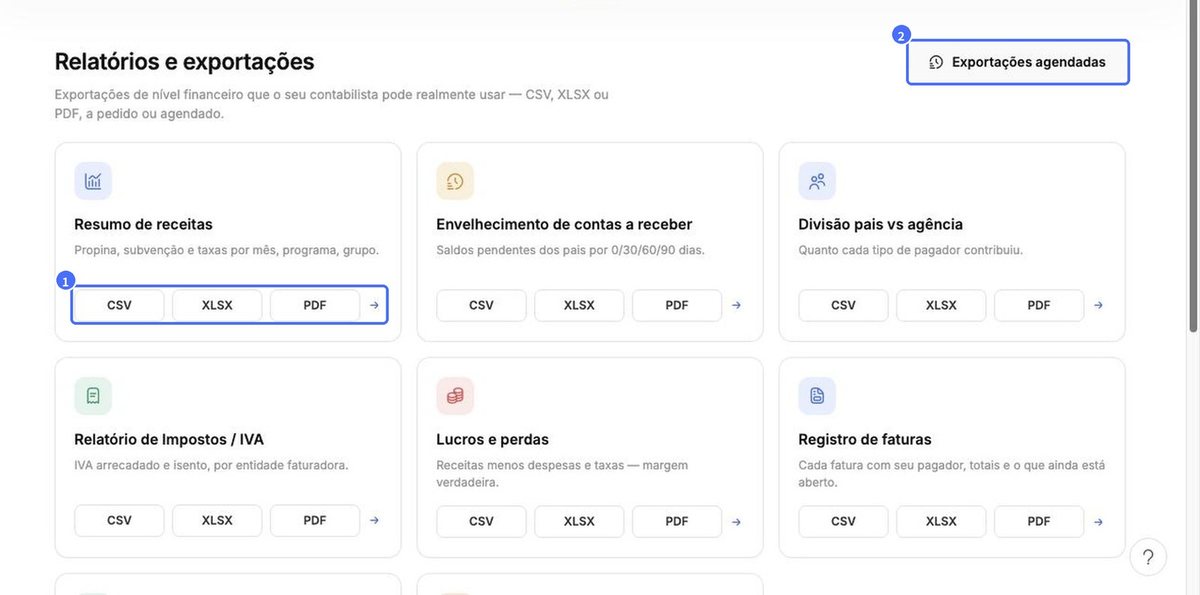Click the Relatórios e exportações heading

click(184, 61)
